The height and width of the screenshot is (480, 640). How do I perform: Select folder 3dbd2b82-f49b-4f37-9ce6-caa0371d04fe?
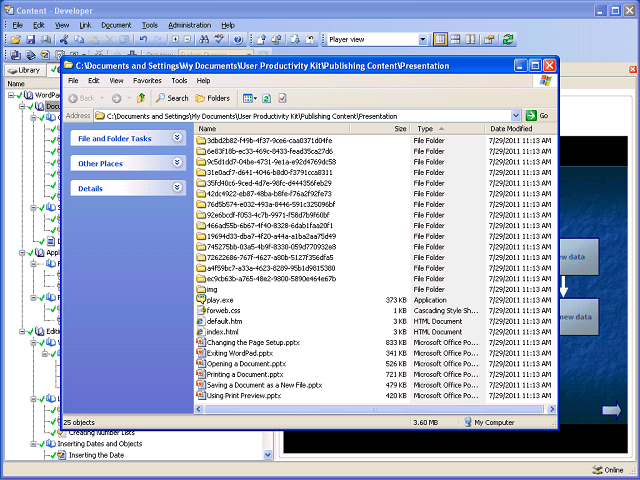point(264,140)
